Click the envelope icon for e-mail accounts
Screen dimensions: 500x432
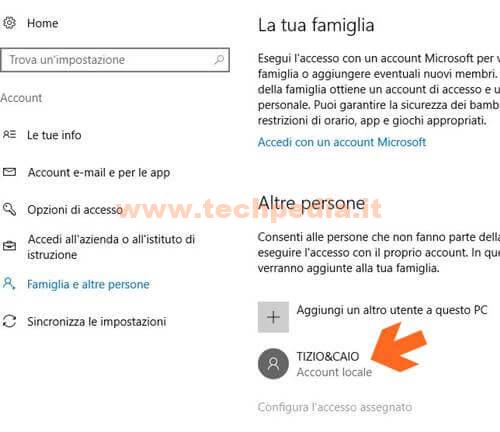pyautogui.click(x=9, y=172)
